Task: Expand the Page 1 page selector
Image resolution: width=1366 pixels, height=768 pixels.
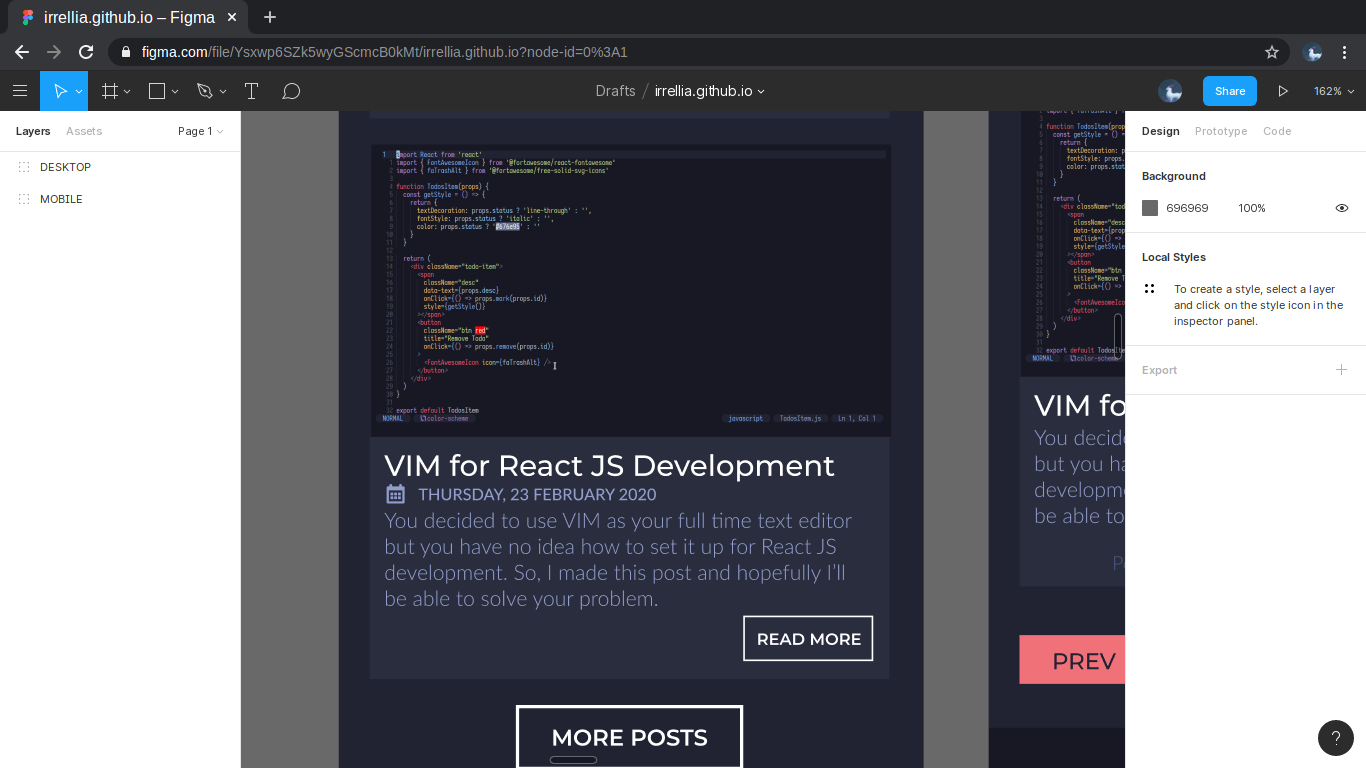Action: pyautogui.click(x=200, y=131)
